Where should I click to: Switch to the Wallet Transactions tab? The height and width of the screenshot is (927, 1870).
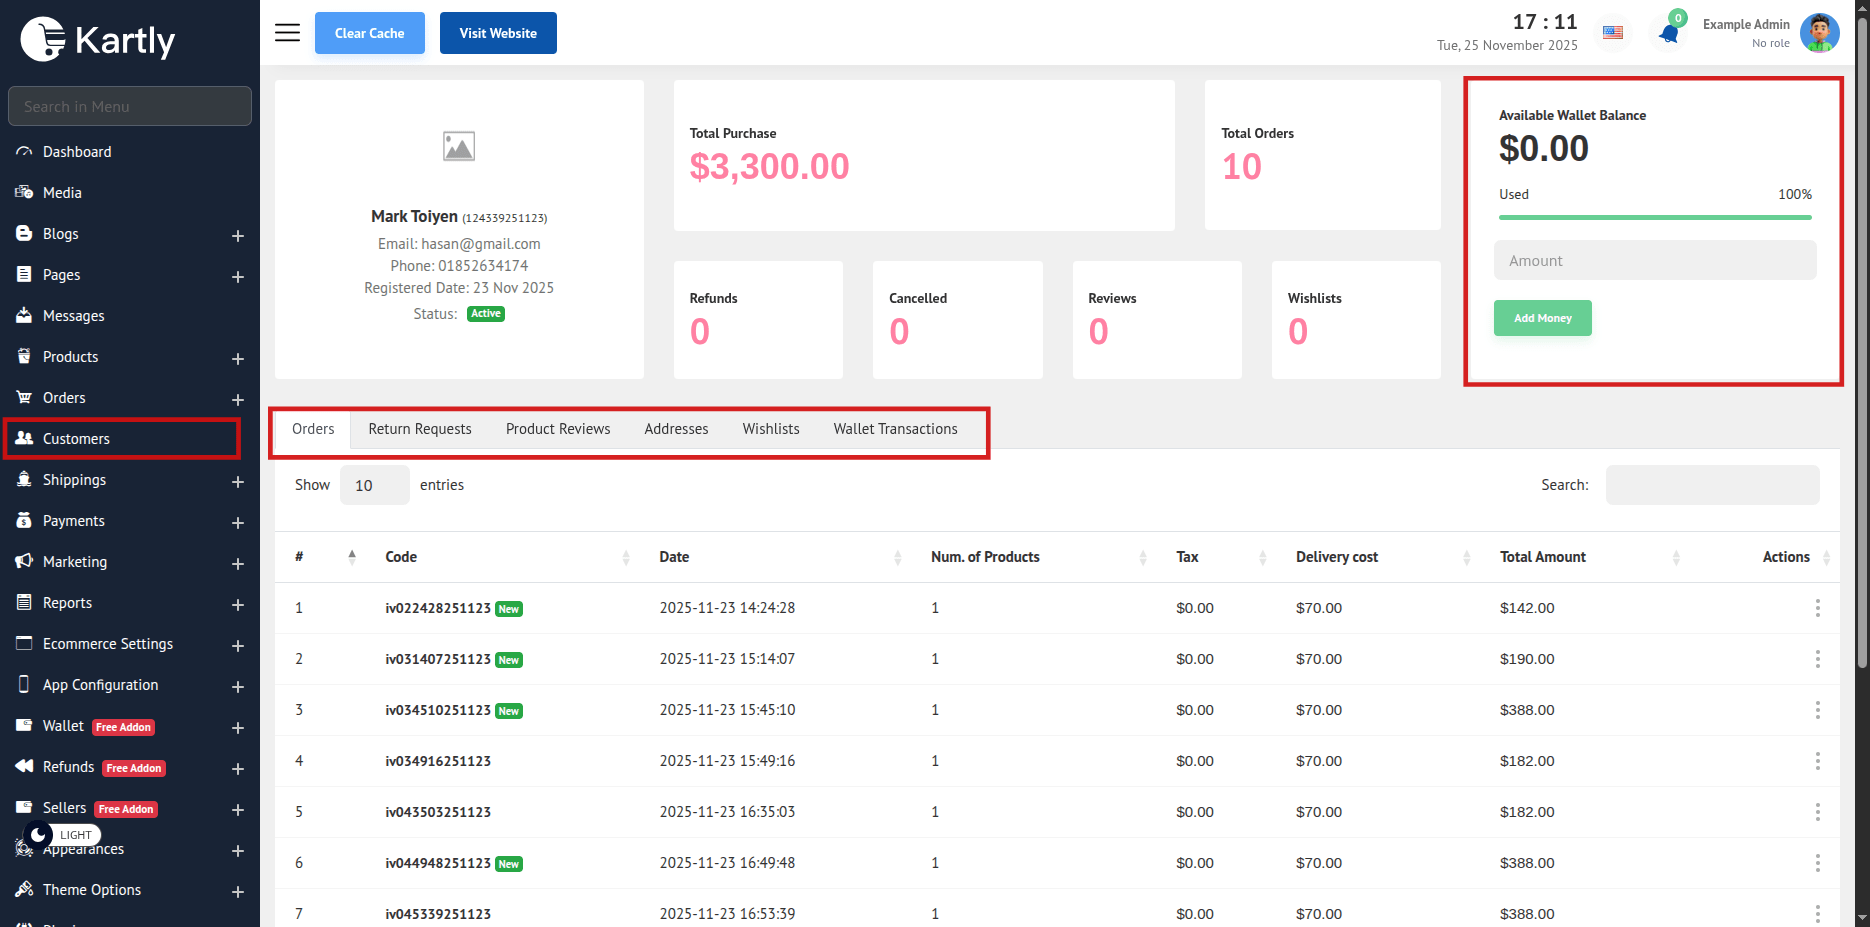[x=895, y=429]
